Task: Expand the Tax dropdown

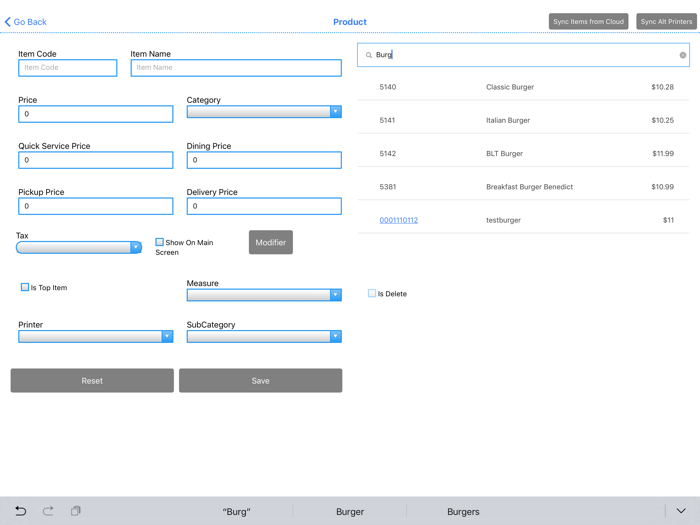Action: pos(79,247)
